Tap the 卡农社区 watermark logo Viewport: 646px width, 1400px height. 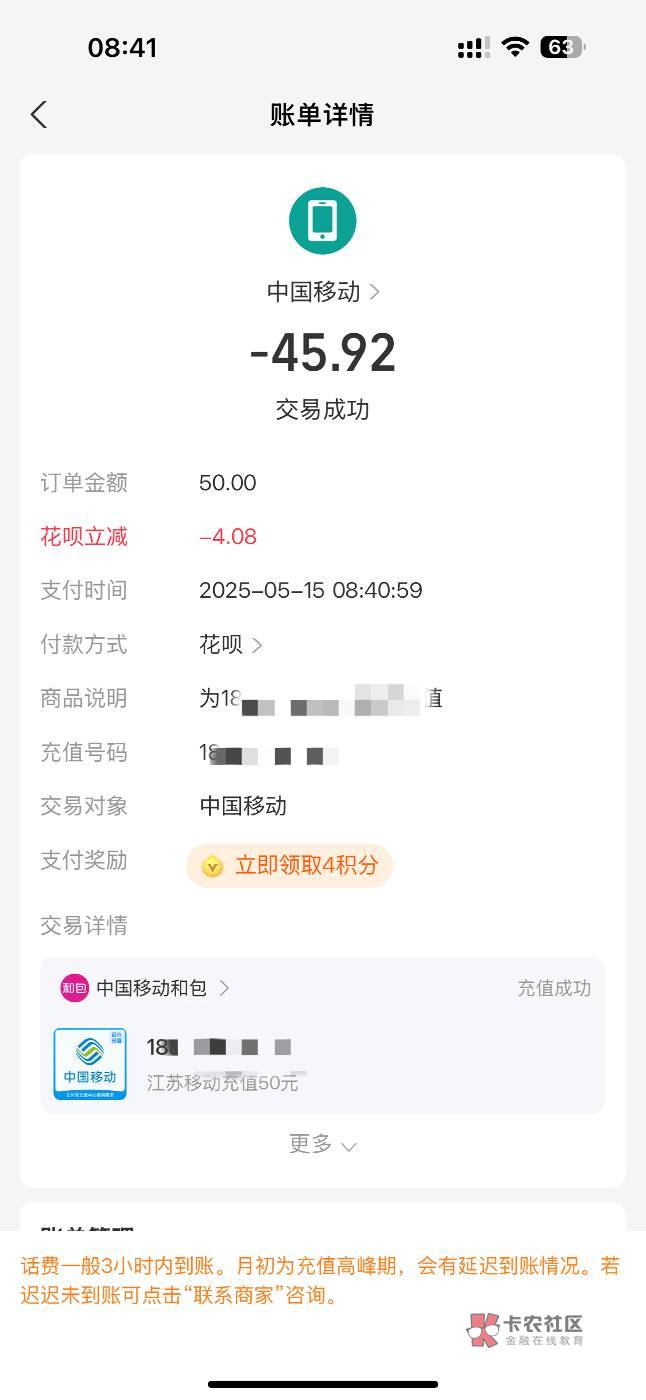pyautogui.click(x=526, y=1328)
